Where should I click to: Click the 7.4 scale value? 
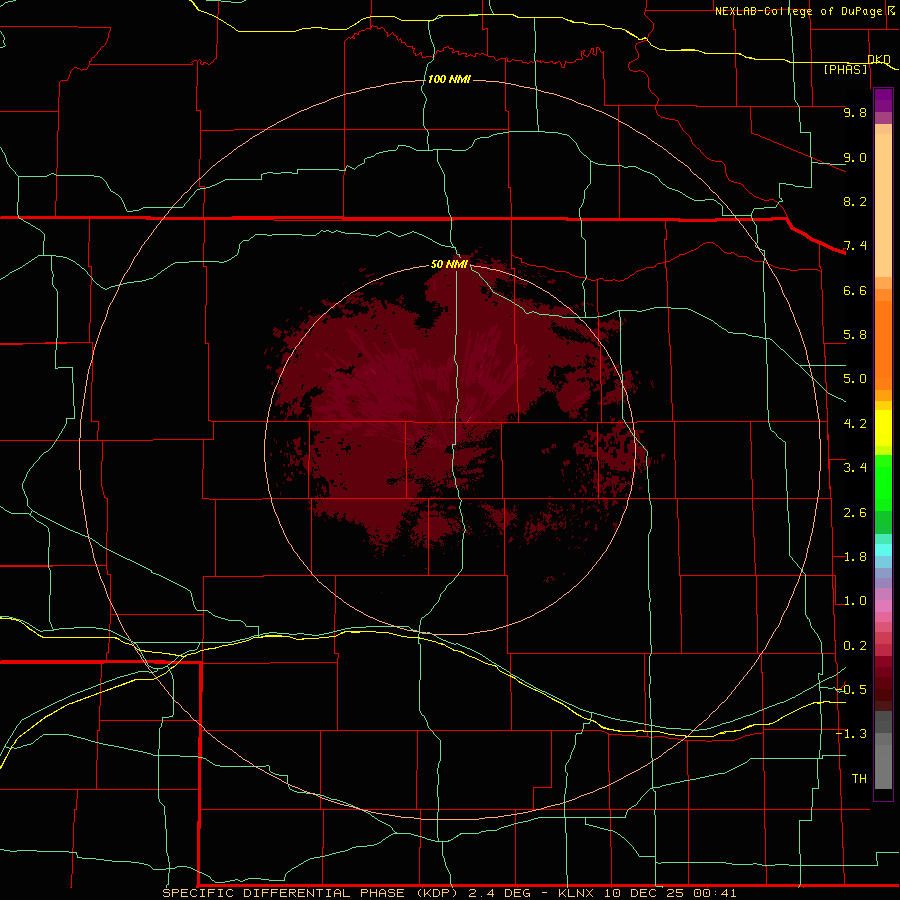855,246
